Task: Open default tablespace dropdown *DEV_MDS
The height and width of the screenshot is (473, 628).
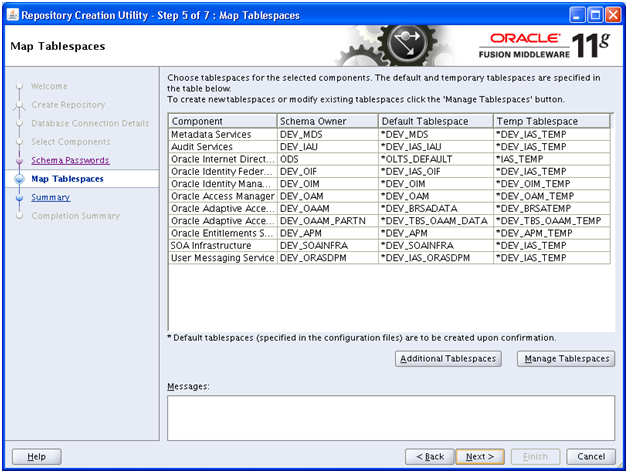Action: (x=436, y=135)
